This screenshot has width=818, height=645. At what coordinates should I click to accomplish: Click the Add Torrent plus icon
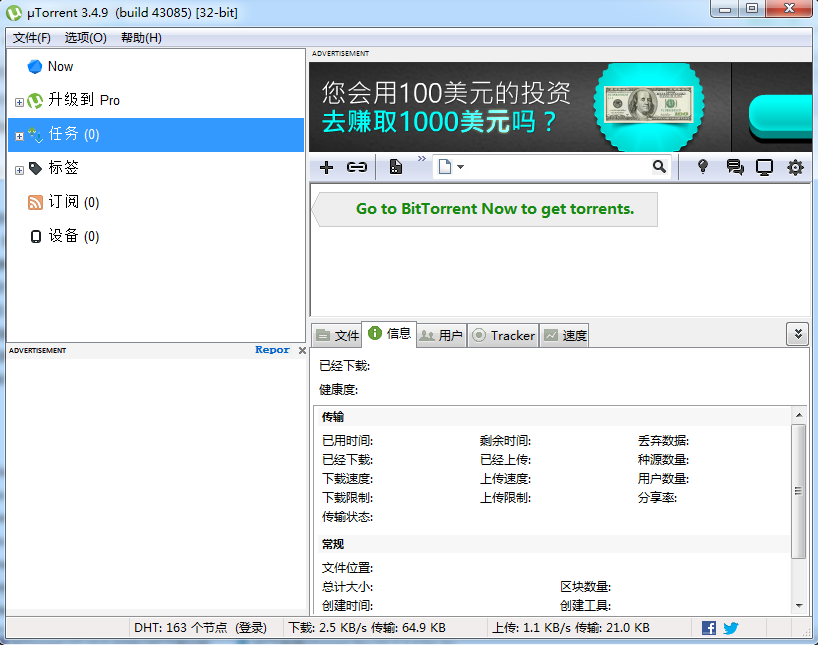(326, 167)
